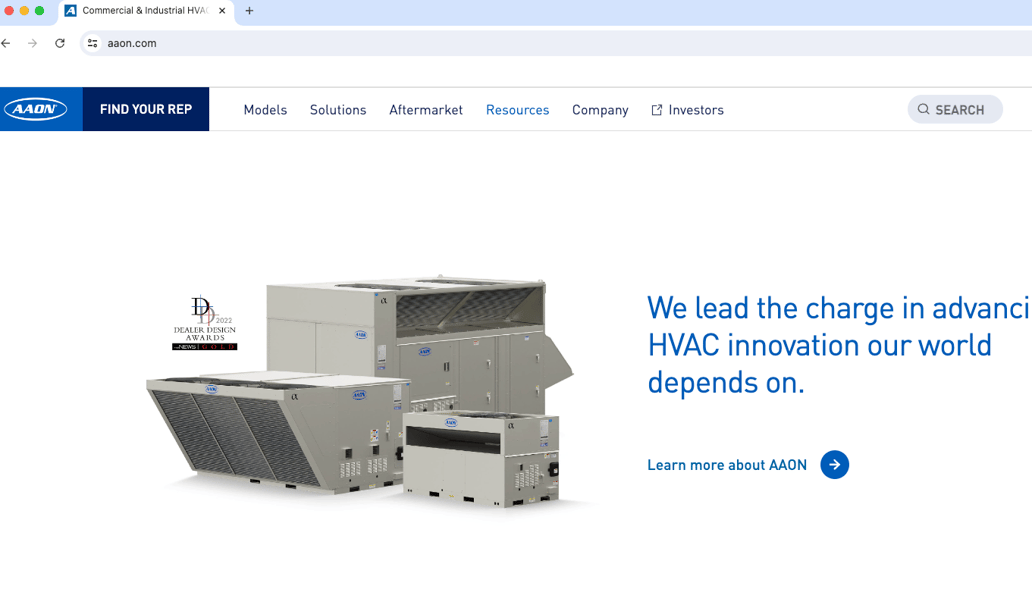Open a new tab with the plus icon
The height and width of the screenshot is (589, 1032).
247,12
